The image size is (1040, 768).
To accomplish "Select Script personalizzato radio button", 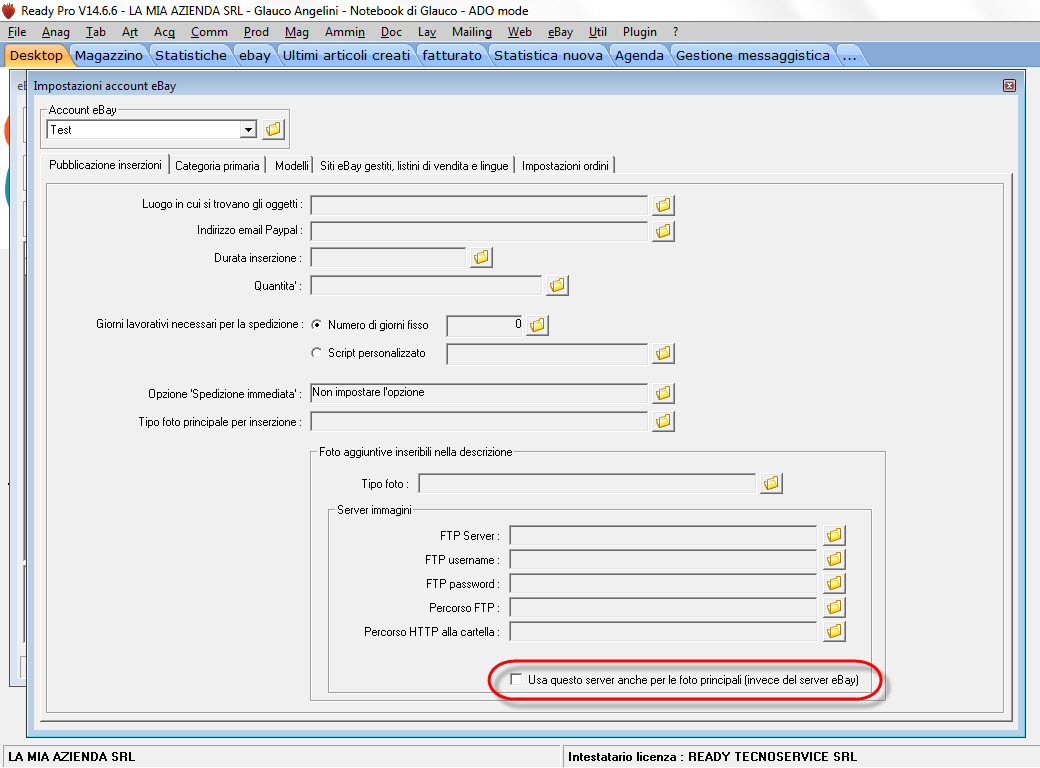I will click(317, 353).
